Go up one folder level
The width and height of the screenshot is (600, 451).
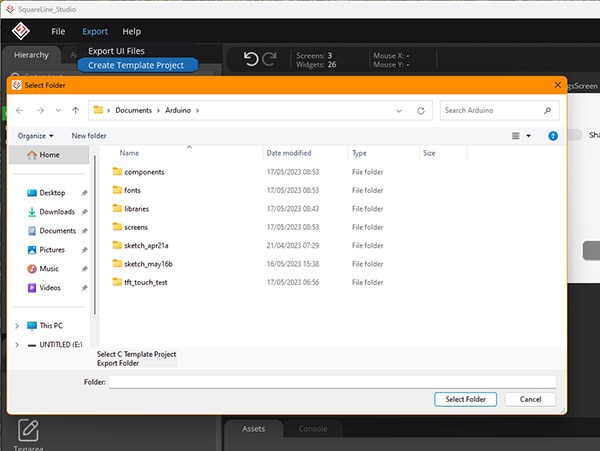tap(75, 110)
